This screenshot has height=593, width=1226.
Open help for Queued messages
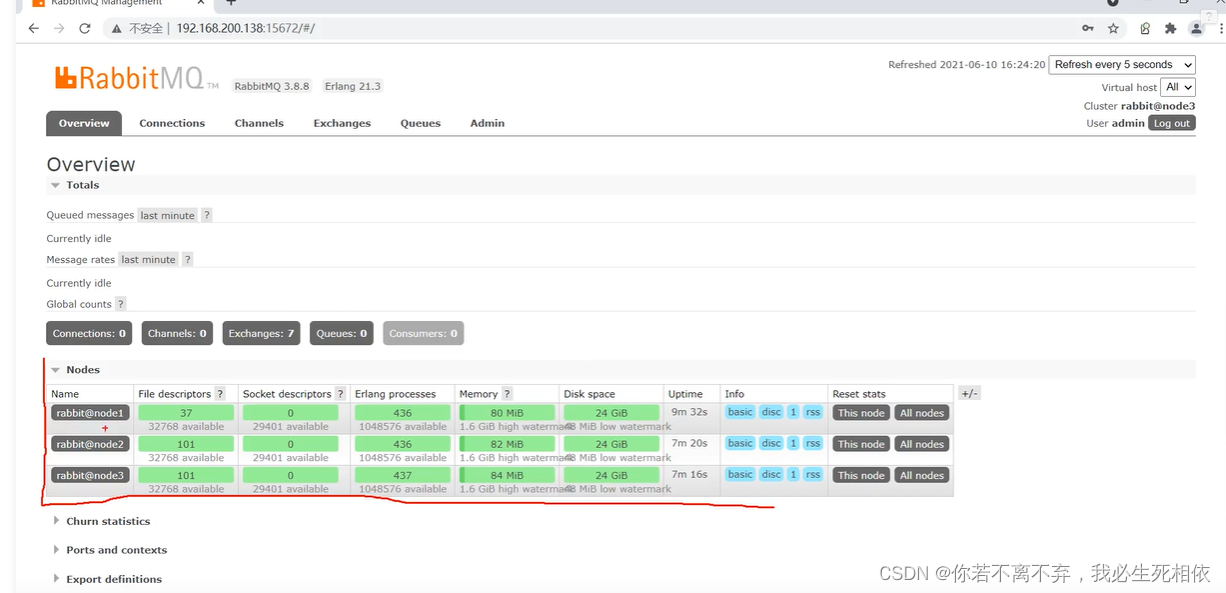tap(207, 215)
